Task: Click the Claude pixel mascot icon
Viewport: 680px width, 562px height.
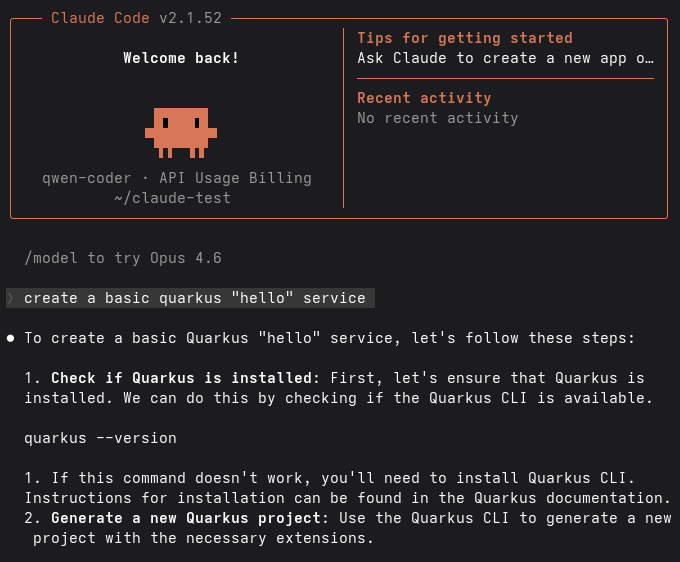Action: pos(181,132)
